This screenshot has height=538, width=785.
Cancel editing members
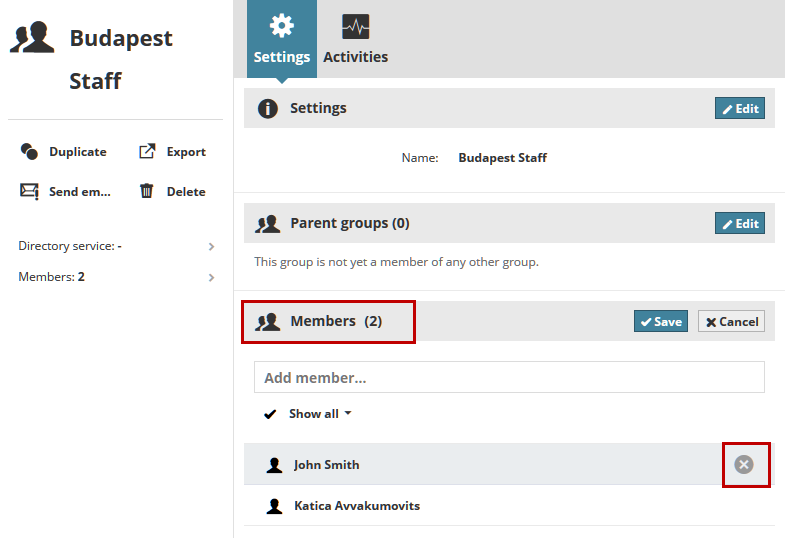point(731,321)
